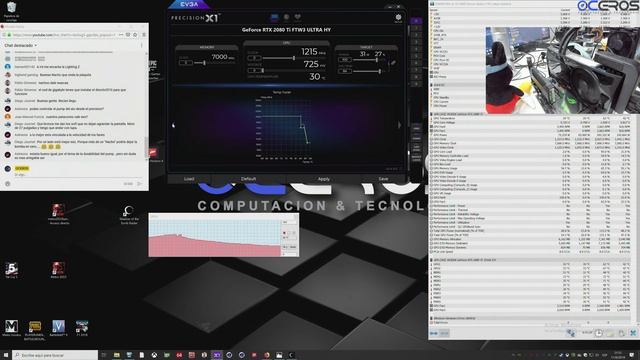Open chat options three-dot menu
Screen dimensions: 640x360
(x=142, y=45)
